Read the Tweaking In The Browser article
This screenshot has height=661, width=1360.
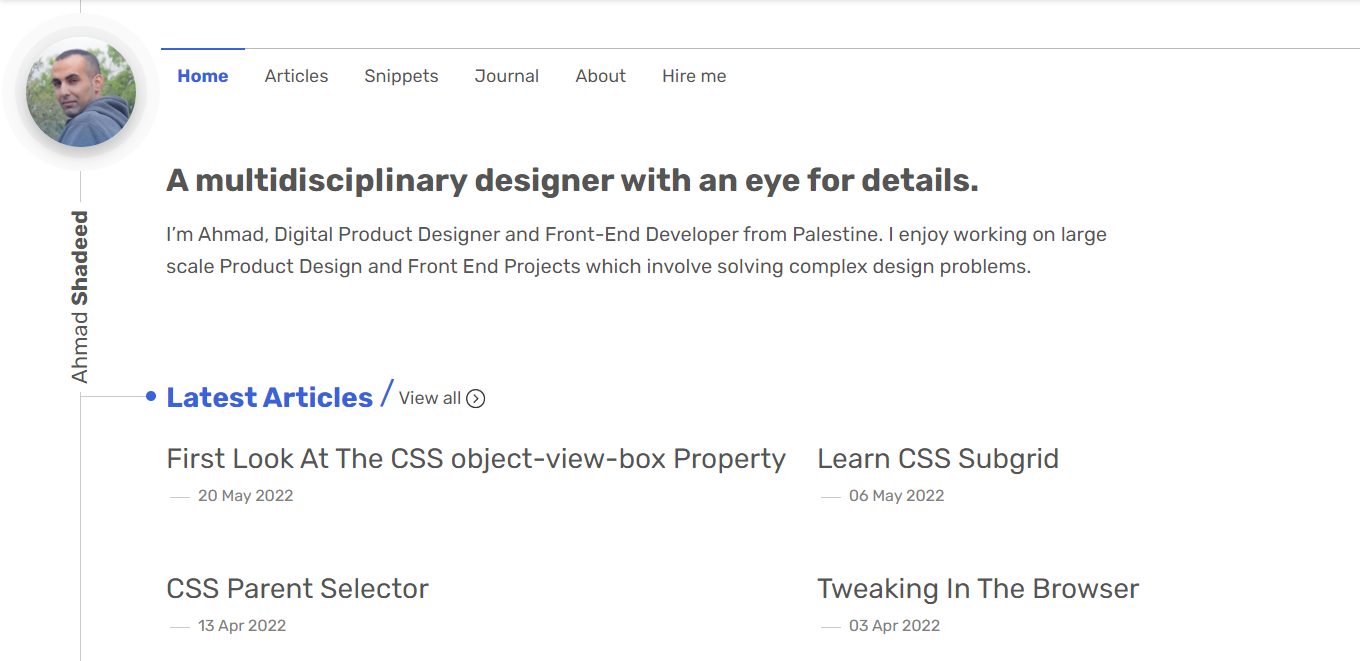[x=978, y=588]
